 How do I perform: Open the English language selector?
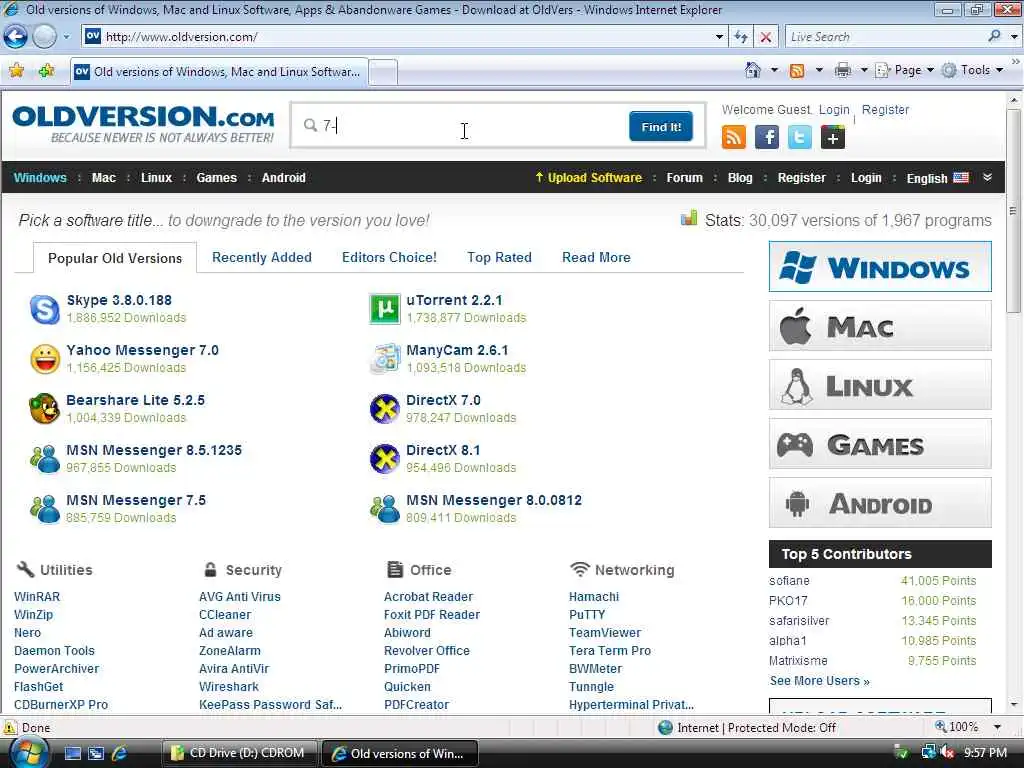click(937, 178)
